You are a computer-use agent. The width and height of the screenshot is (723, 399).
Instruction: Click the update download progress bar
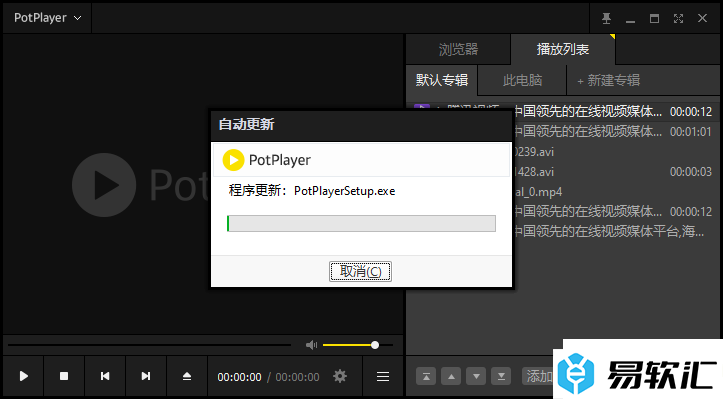[x=361, y=223]
